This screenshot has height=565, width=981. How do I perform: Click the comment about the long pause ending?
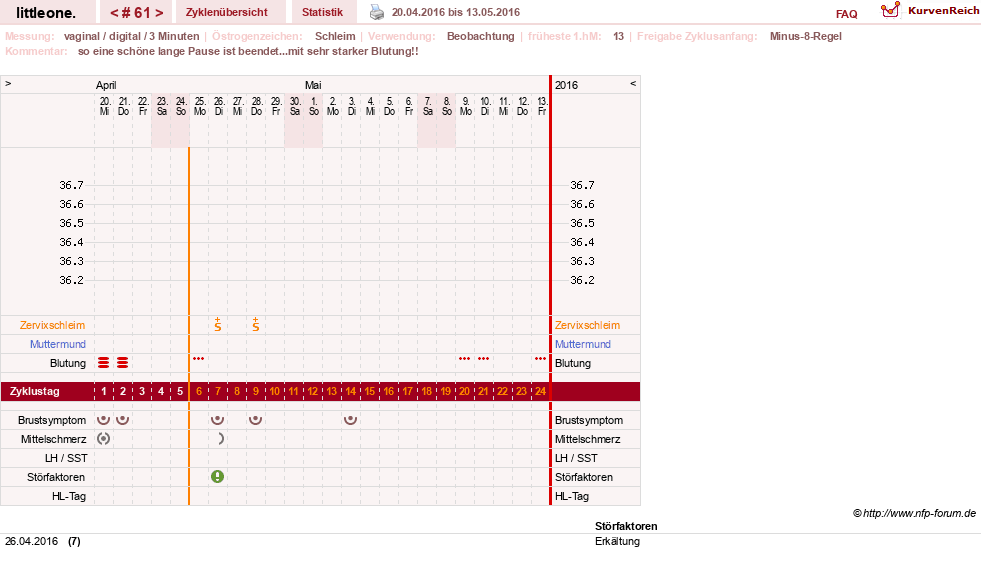point(248,51)
